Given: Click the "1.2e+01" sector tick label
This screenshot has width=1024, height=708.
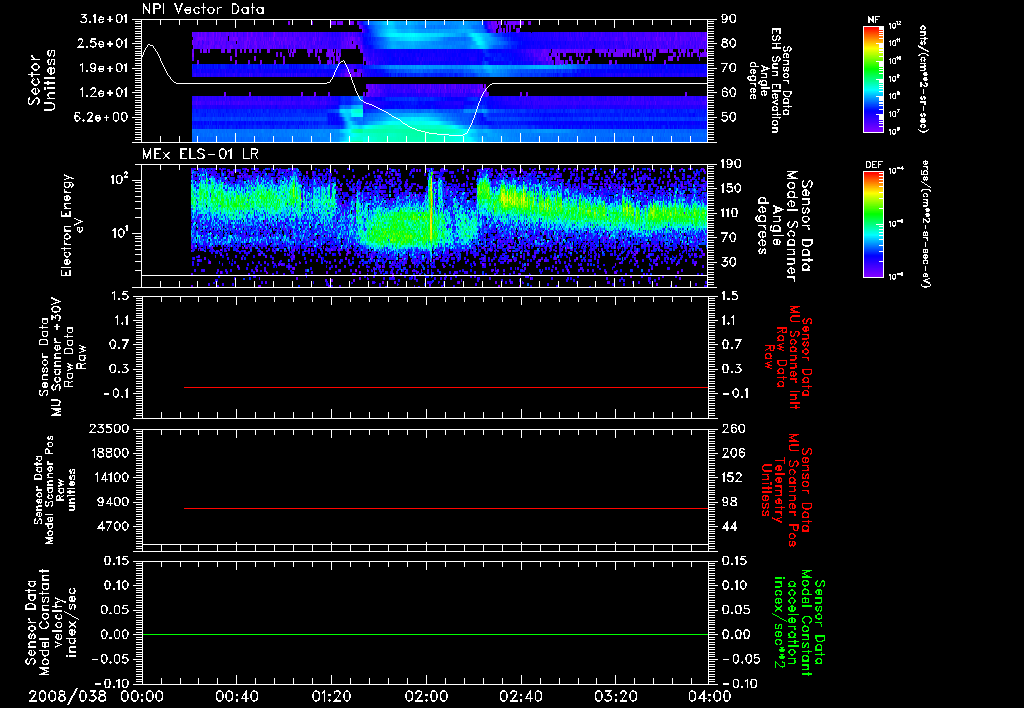Looking at the screenshot, I should point(105,93).
